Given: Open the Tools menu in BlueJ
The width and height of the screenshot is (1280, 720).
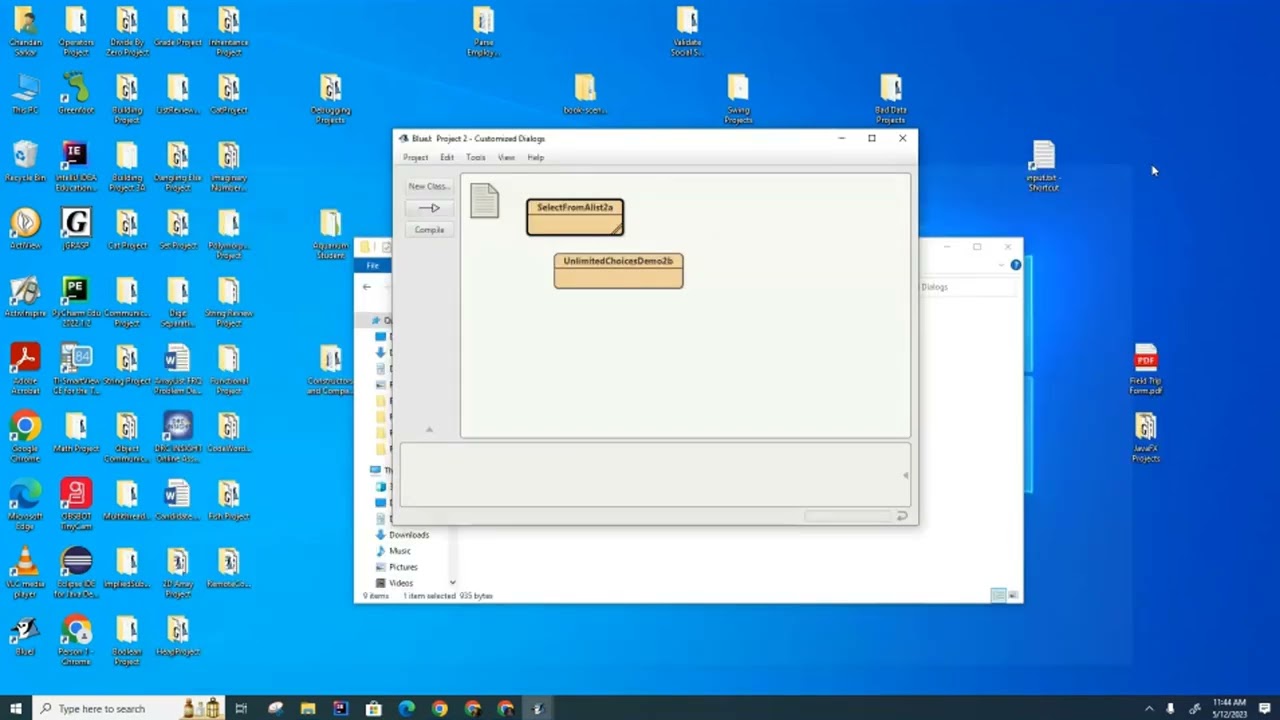Looking at the screenshot, I should coord(475,157).
